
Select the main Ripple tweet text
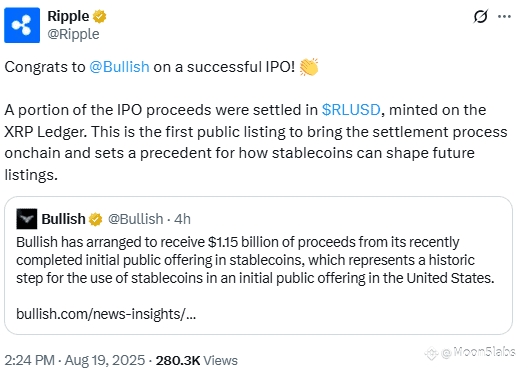[x=256, y=121]
